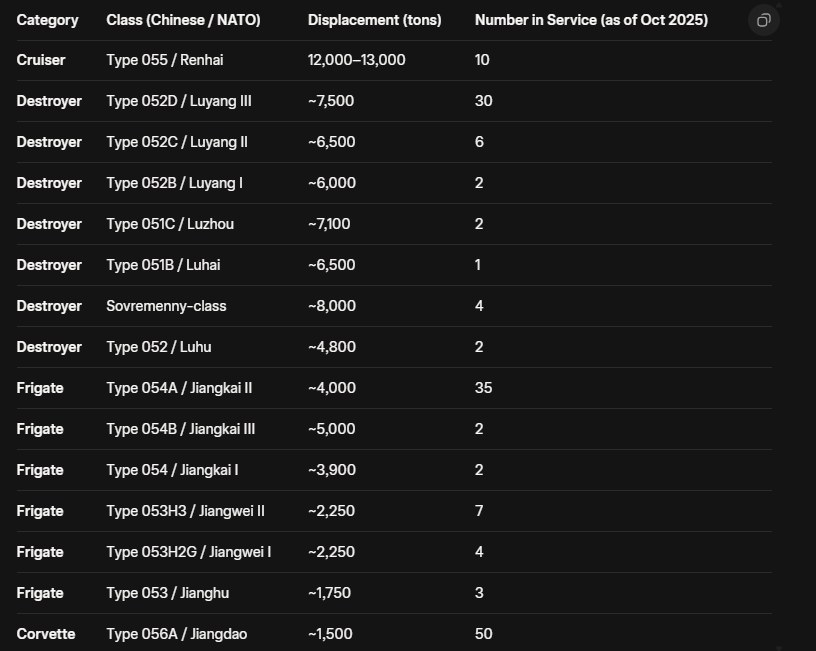Click the copy table icon button

pyautogui.click(x=763, y=20)
